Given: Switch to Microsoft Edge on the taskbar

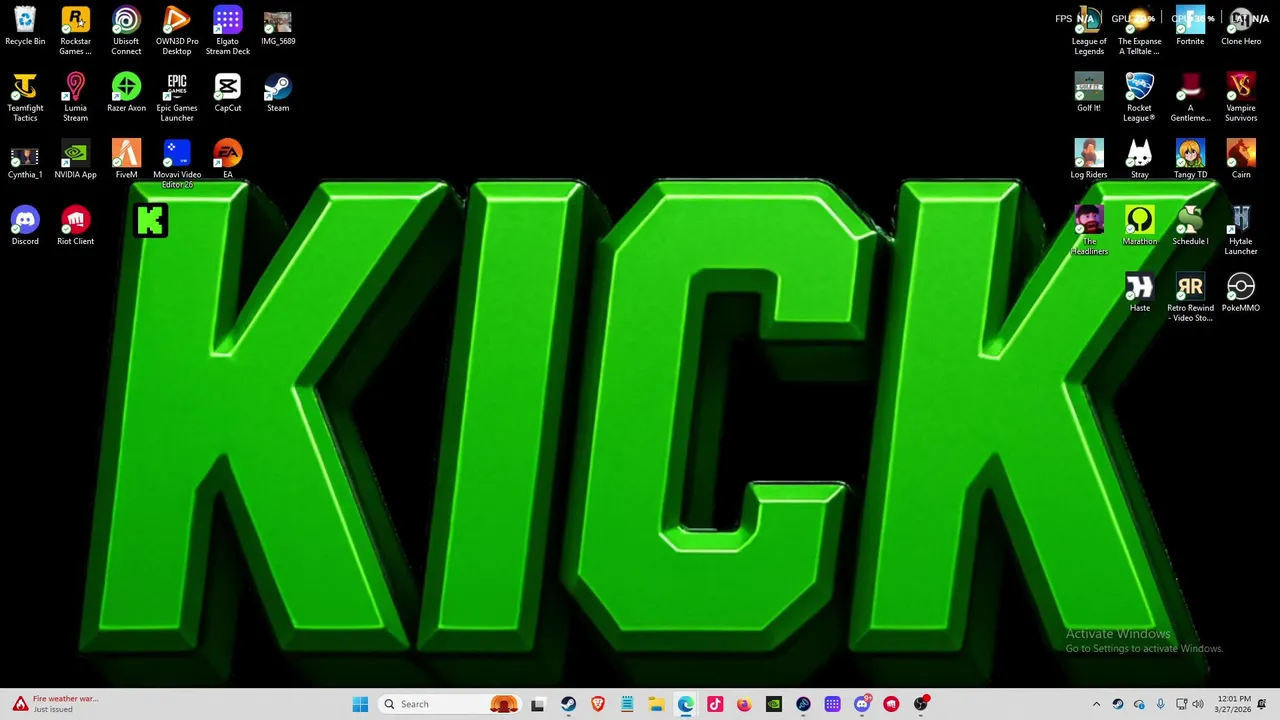Looking at the screenshot, I should click(x=686, y=704).
